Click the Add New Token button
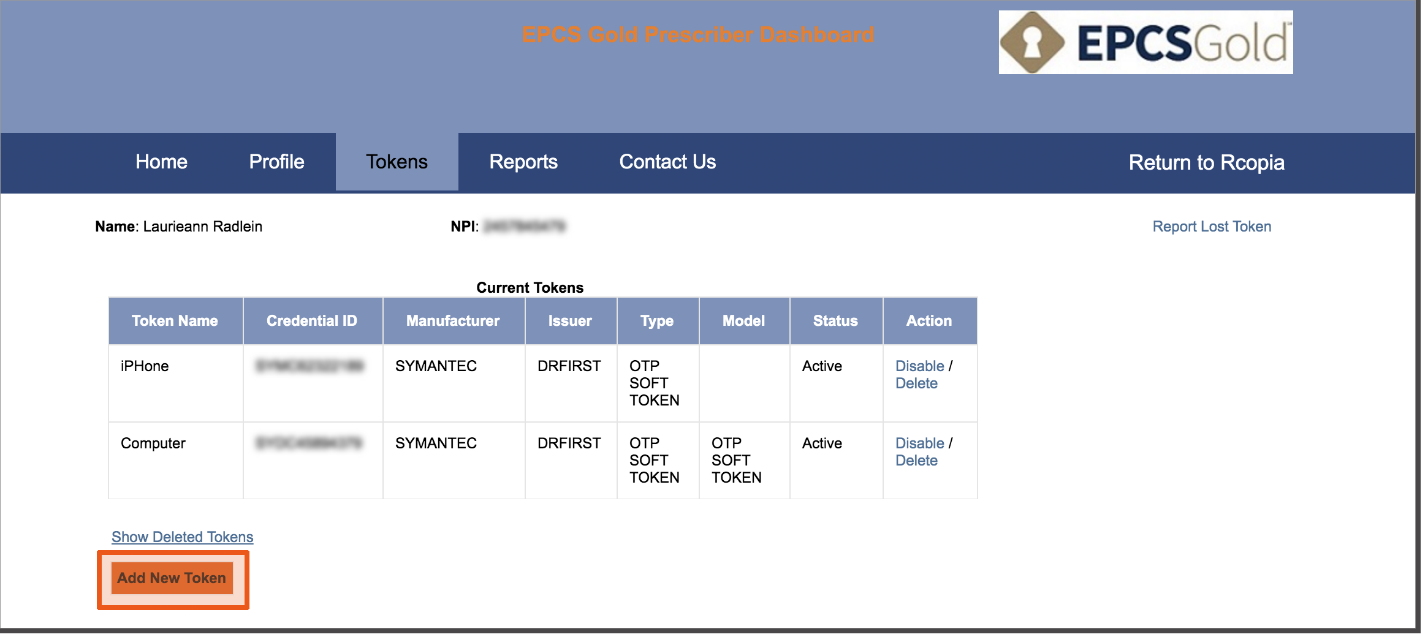This screenshot has width=1428, height=637. point(172,578)
